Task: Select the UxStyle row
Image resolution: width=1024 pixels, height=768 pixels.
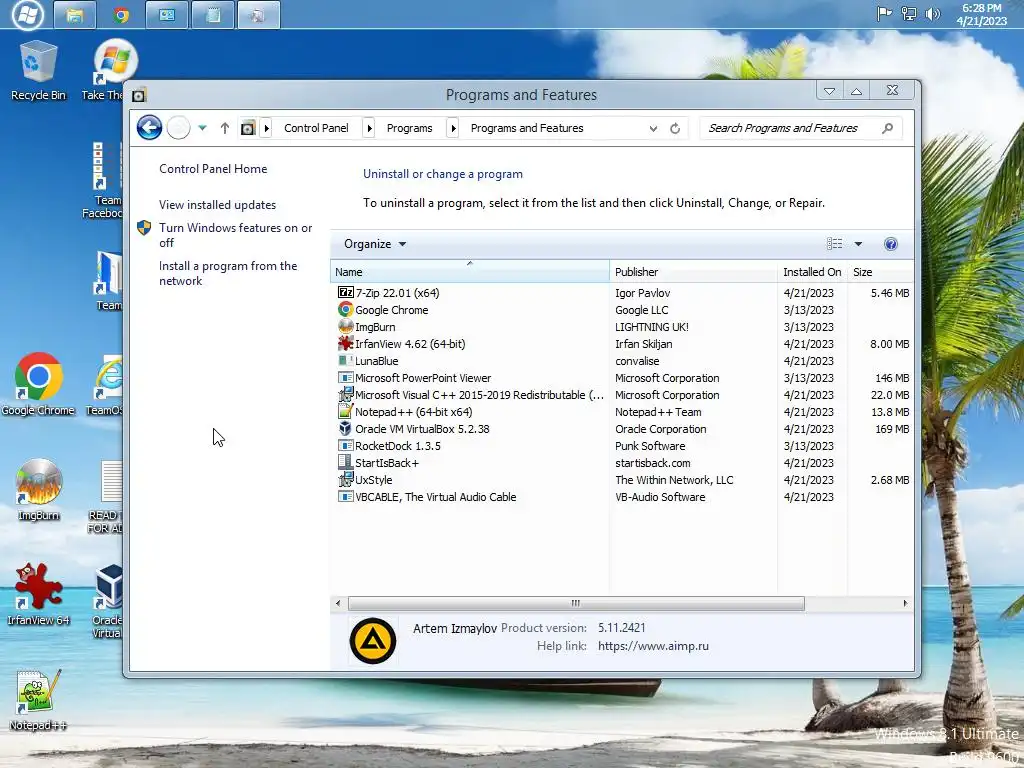Action: 622,479
